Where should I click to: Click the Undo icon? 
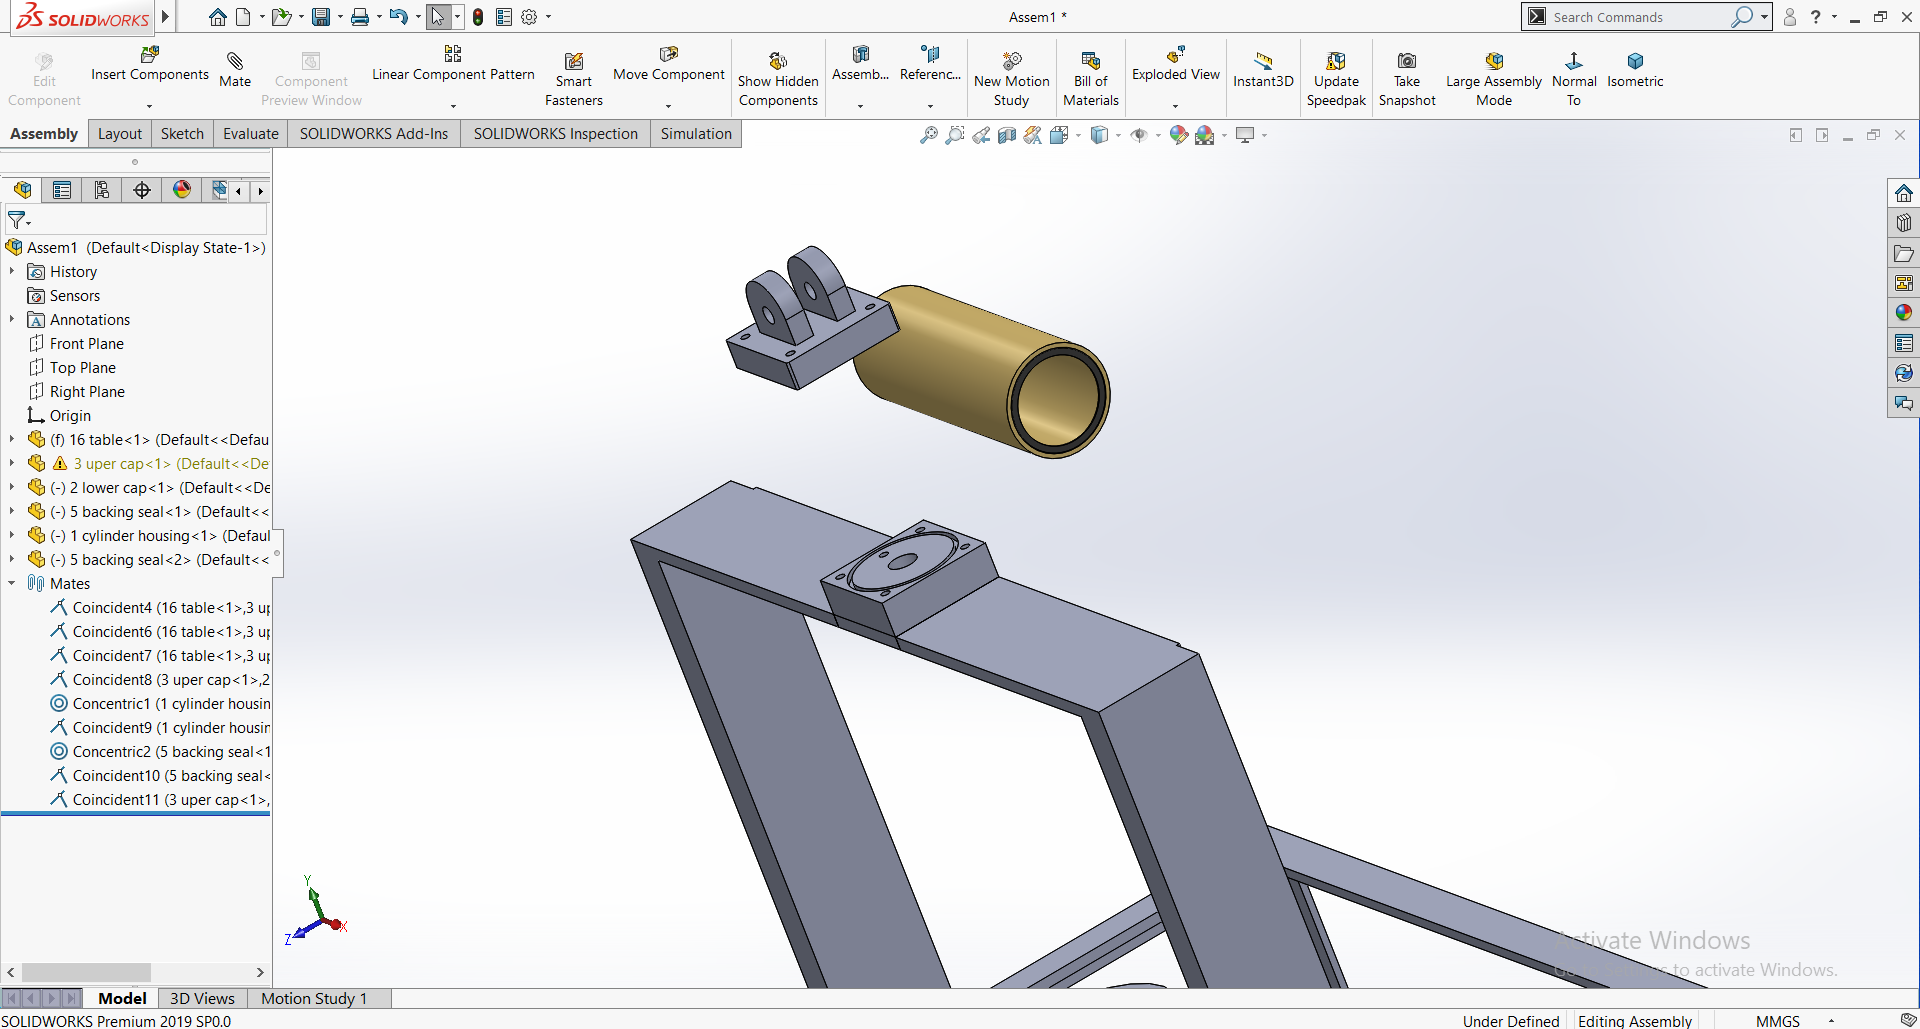click(x=398, y=17)
